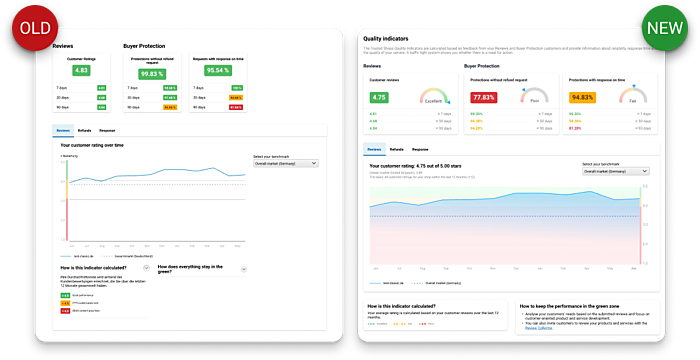Click the orange 94.83% score badge
This screenshot has height=360, width=700.
583,97
